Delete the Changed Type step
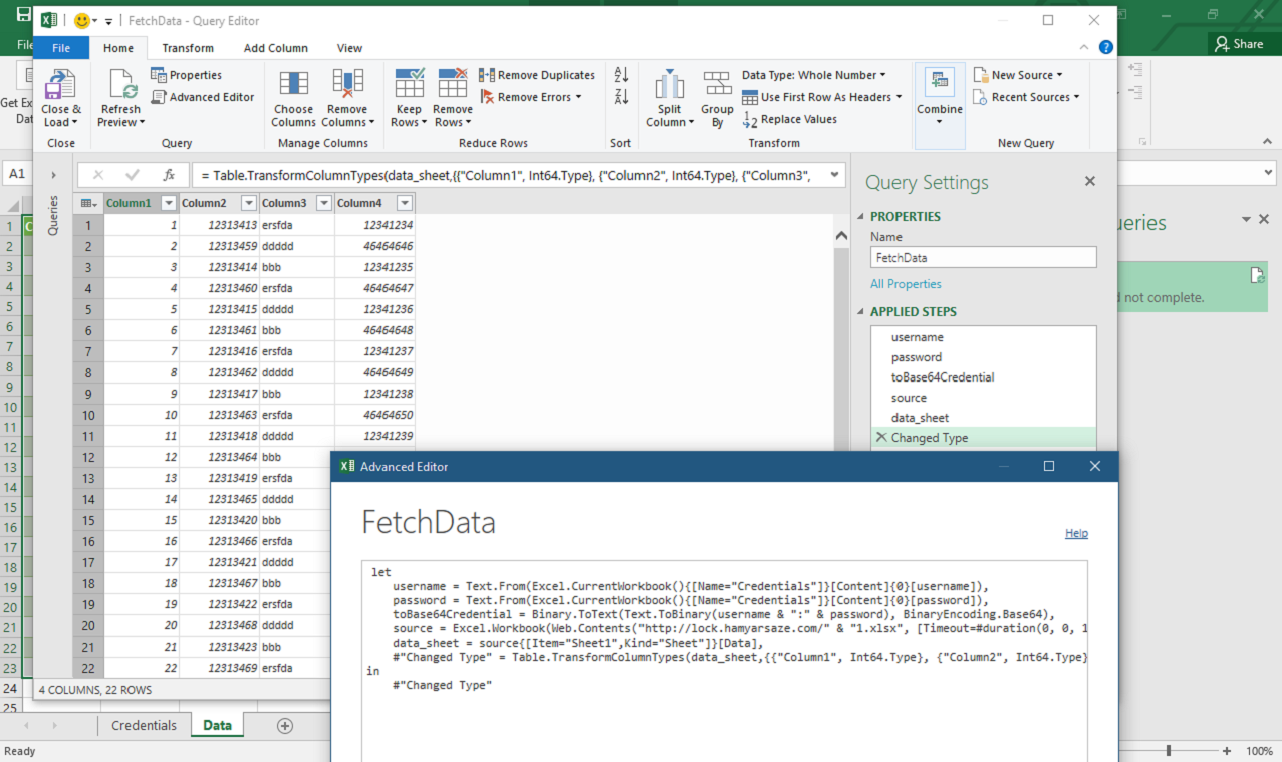 point(881,438)
